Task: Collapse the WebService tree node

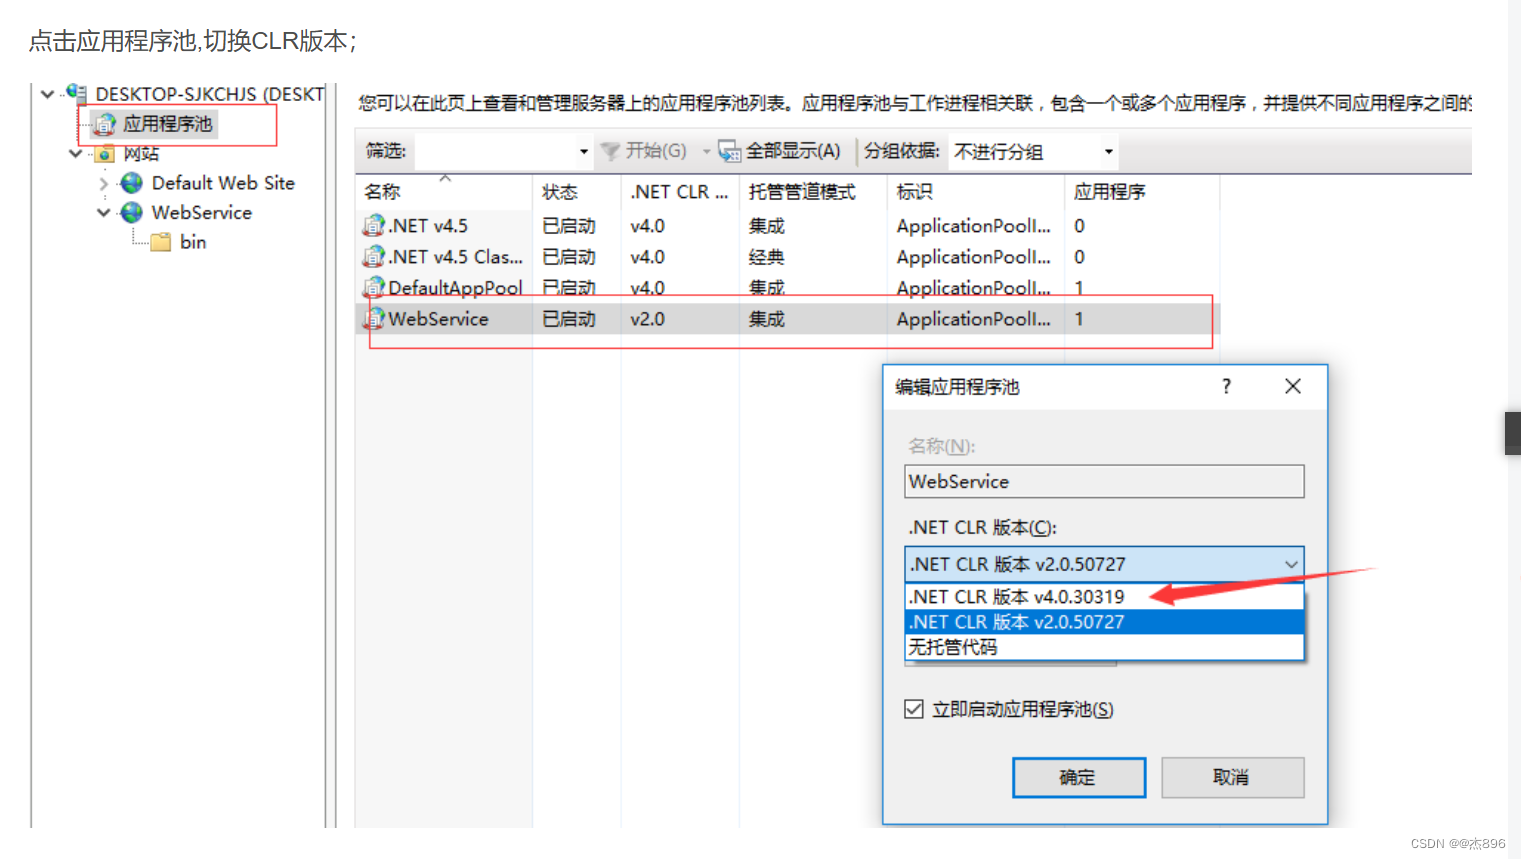Action: tap(104, 212)
